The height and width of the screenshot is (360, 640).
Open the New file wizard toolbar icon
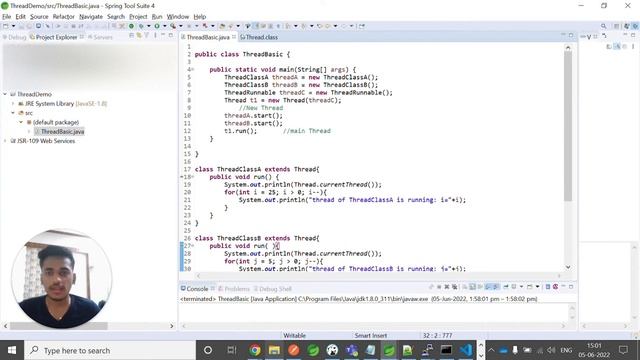click(6, 26)
